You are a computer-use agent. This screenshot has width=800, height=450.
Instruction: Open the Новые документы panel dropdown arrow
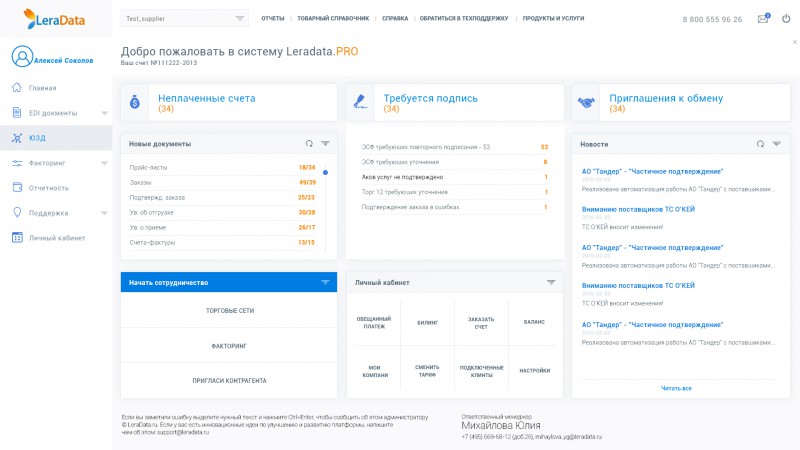click(x=325, y=143)
